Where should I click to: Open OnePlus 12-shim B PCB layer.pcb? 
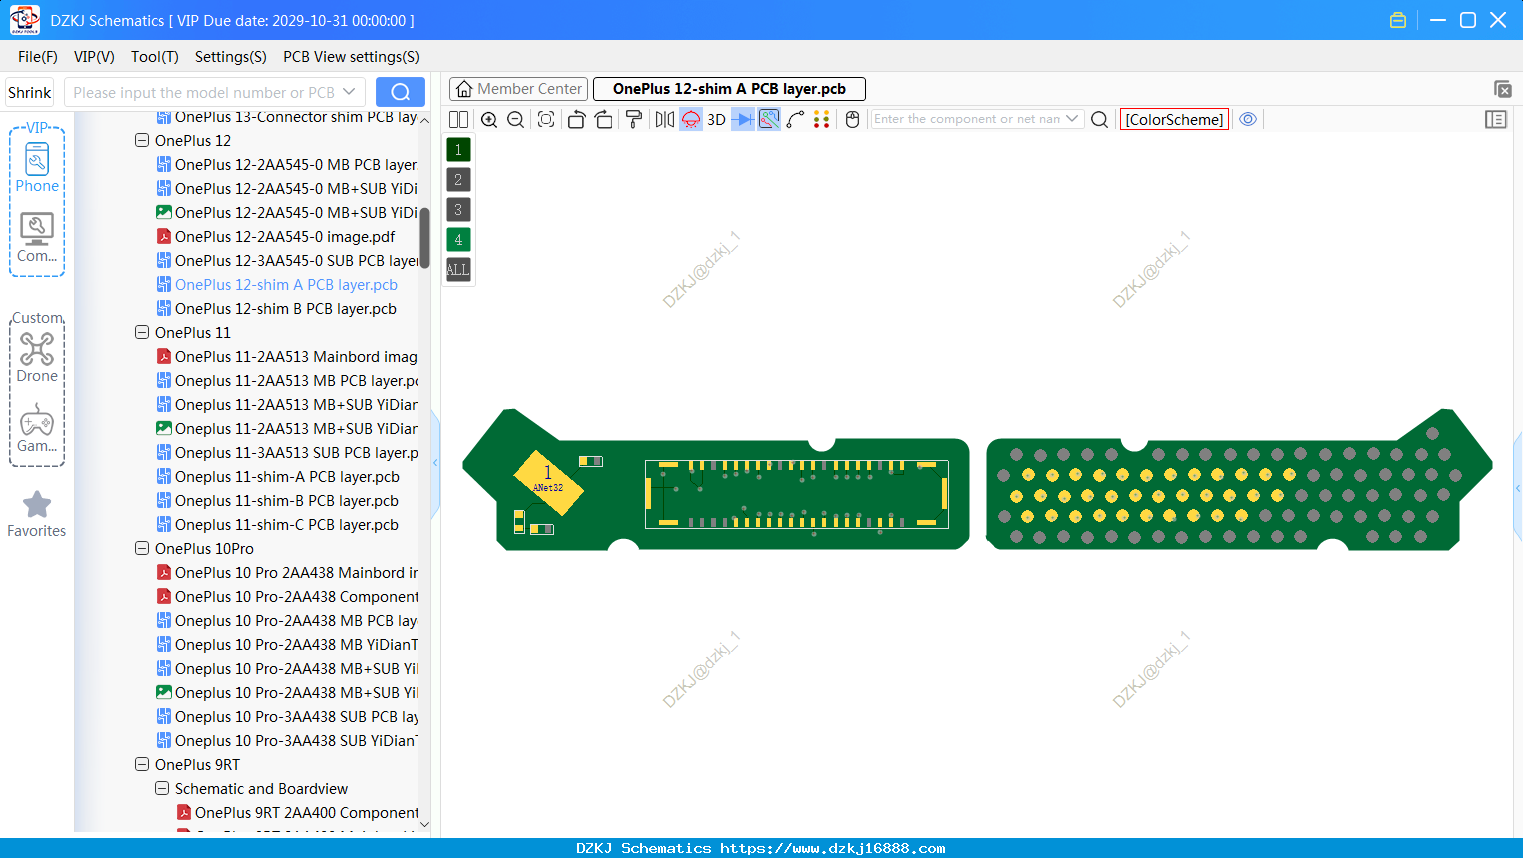(285, 309)
